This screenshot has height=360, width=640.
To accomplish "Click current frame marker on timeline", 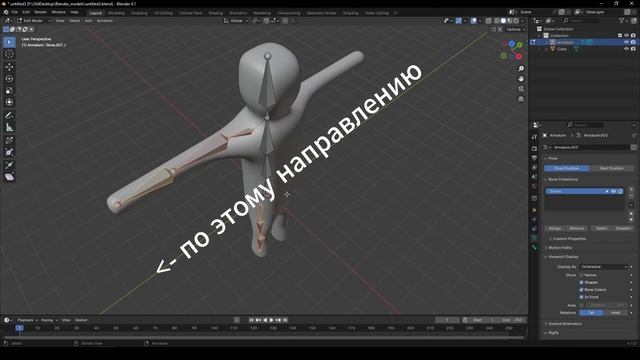I will 19,328.
